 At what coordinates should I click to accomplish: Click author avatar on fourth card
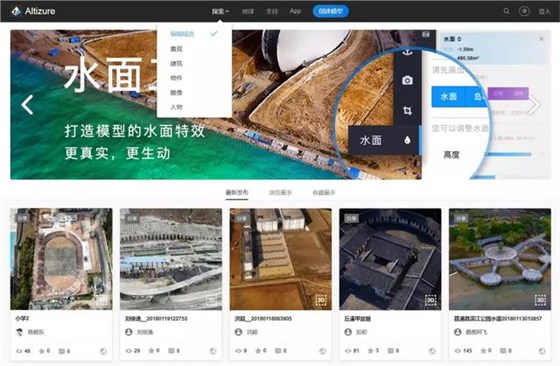(348, 332)
